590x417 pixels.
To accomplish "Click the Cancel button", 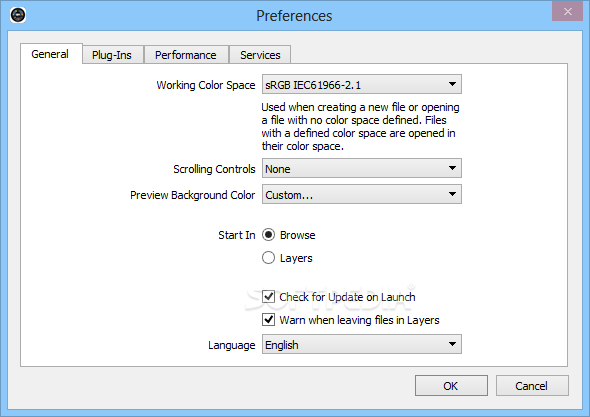I will point(532,385).
